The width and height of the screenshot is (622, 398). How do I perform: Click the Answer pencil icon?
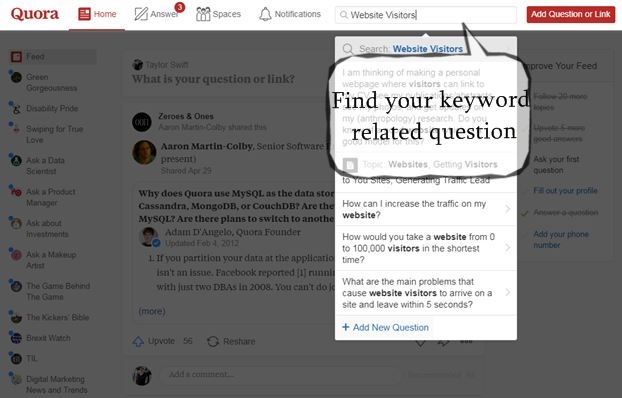click(141, 14)
